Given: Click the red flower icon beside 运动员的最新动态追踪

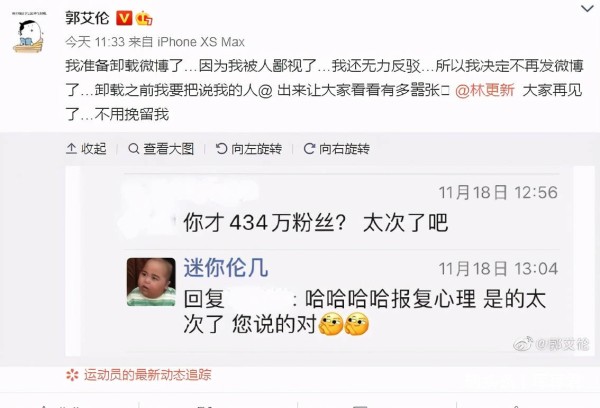Looking at the screenshot, I should (x=72, y=375).
